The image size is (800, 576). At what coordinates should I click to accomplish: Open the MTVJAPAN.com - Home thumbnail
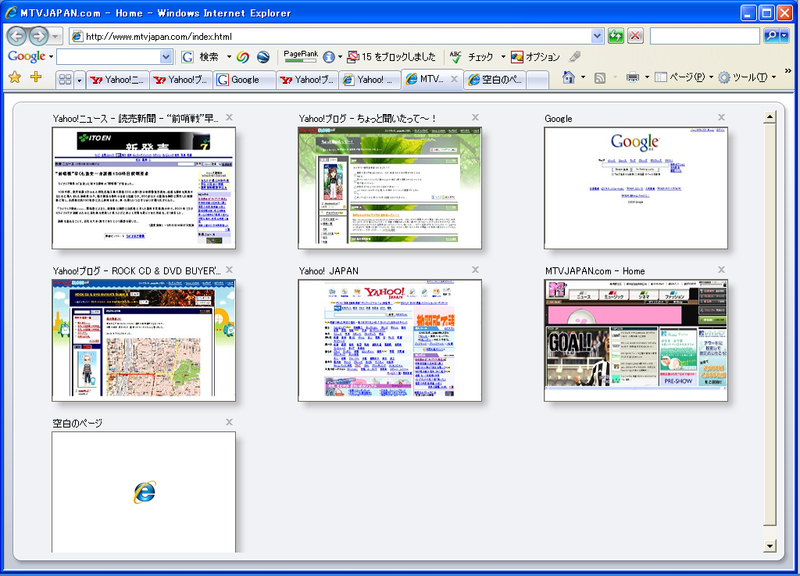click(x=636, y=340)
